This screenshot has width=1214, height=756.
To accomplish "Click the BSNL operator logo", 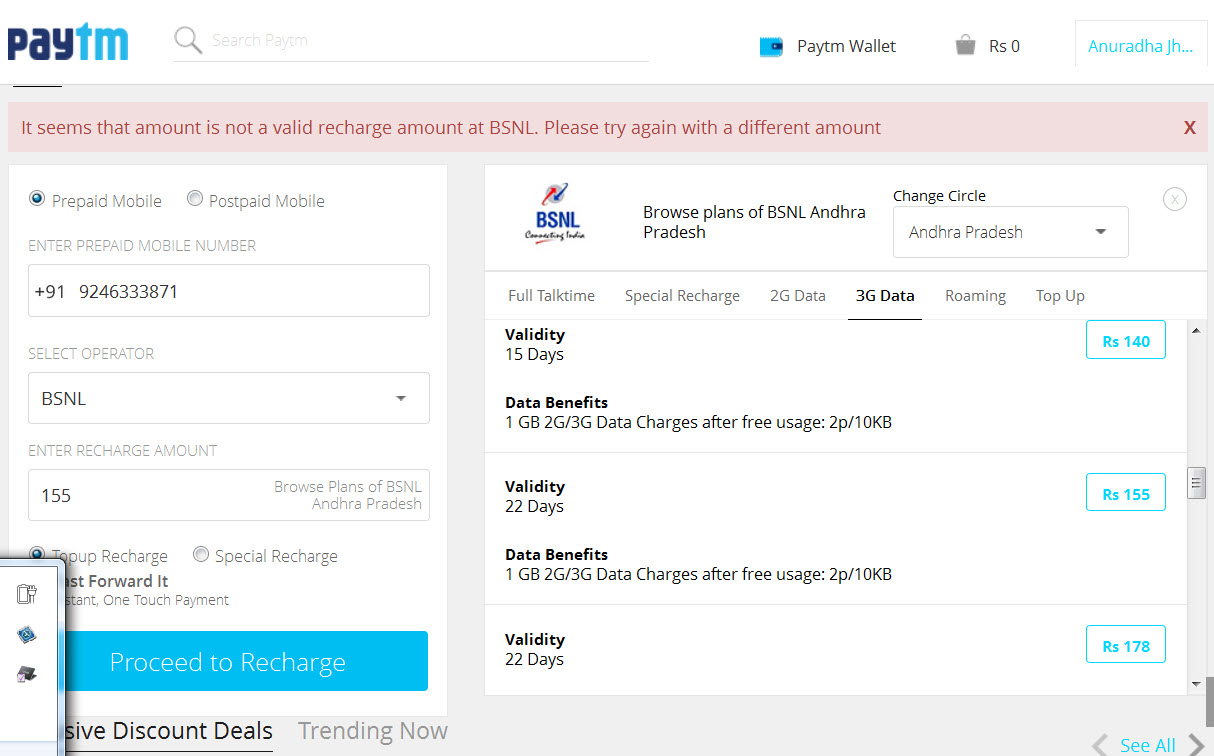I will pyautogui.click(x=554, y=212).
